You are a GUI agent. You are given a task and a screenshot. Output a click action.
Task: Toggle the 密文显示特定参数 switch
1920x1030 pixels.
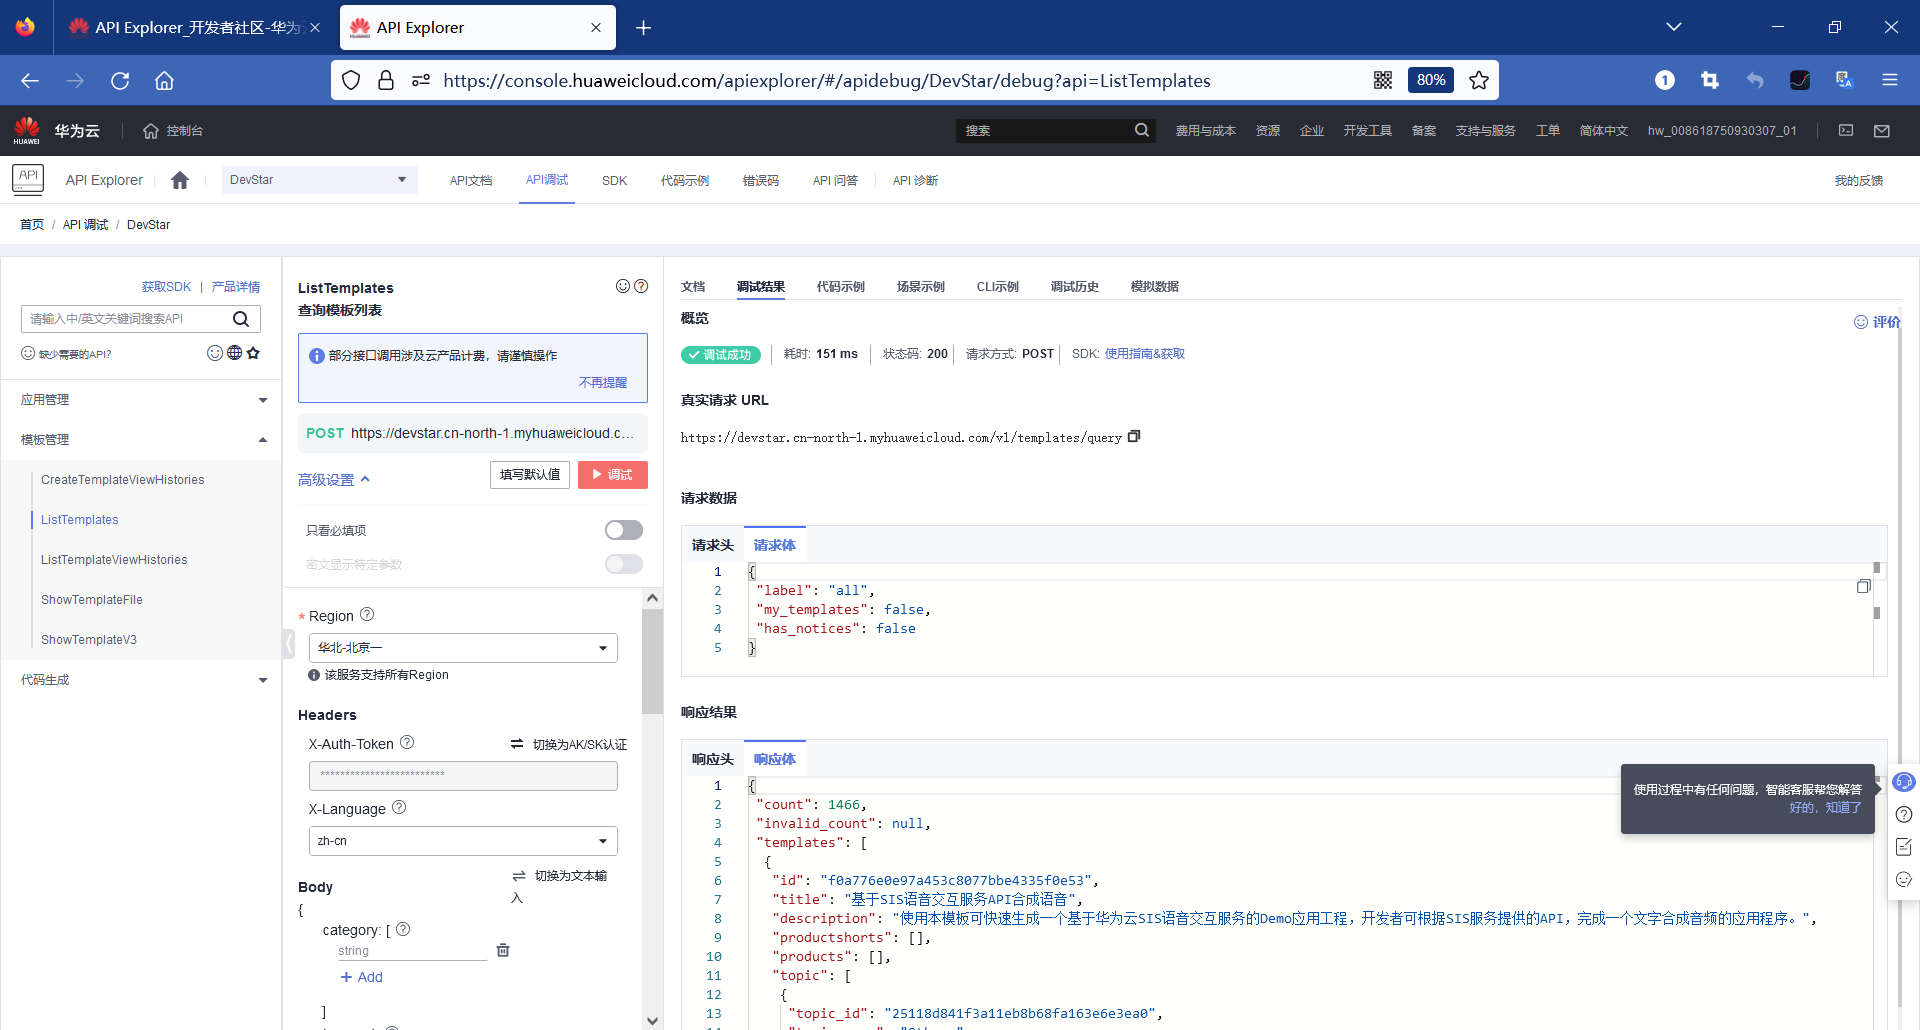[x=624, y=564]
